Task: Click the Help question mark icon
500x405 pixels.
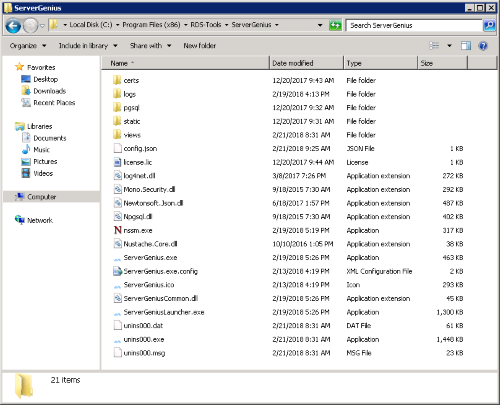Action: [483, 46]
